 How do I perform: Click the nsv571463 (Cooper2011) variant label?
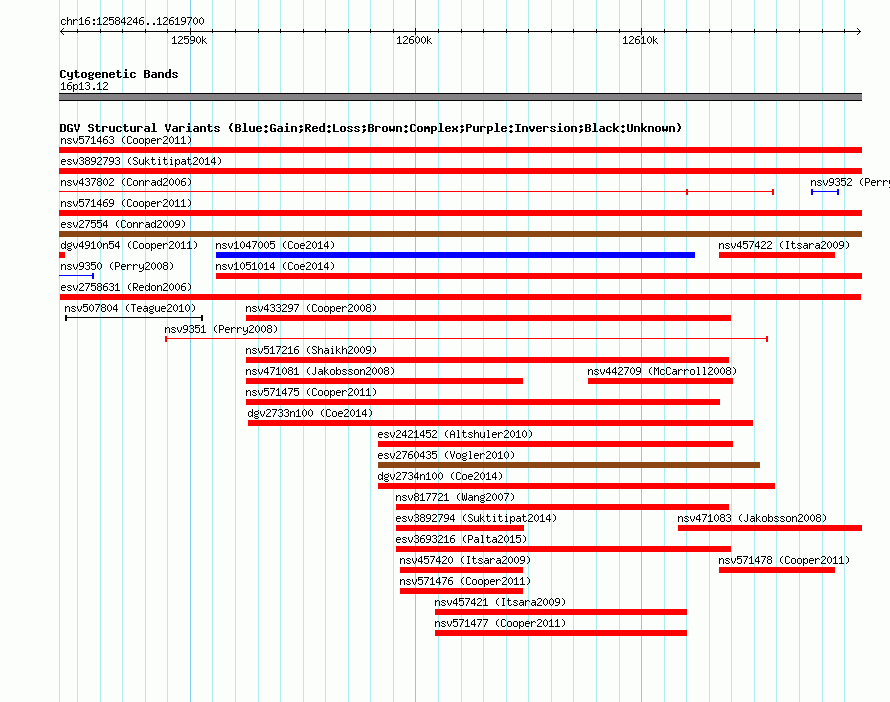pyautogui.click(x=126, y=140)
